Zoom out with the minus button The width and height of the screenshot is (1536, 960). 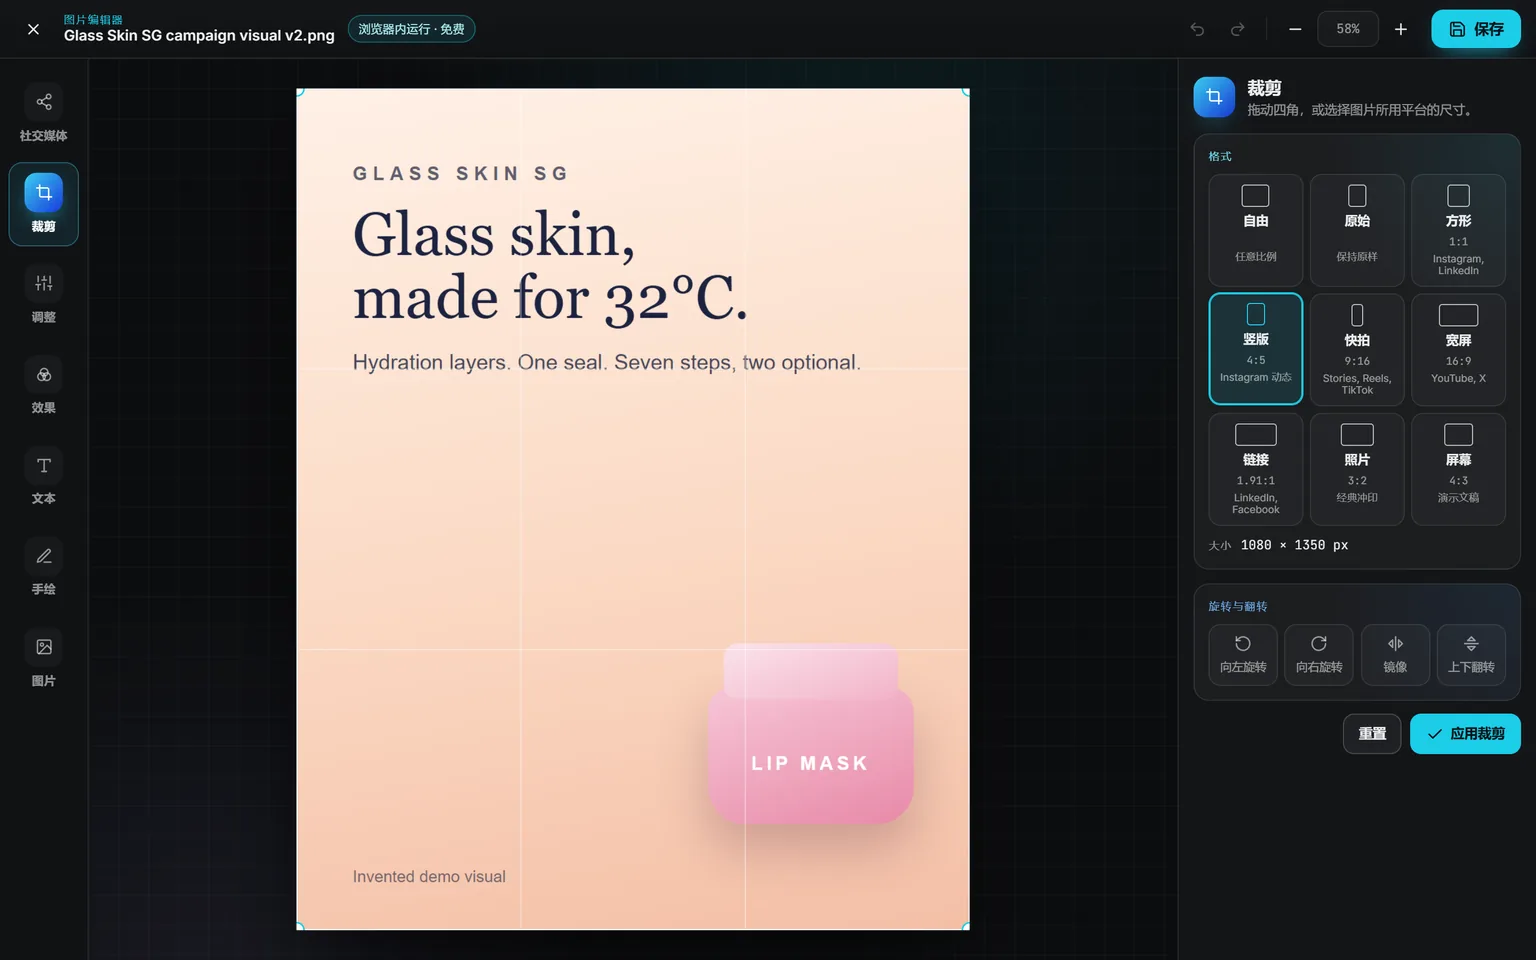(x=1295, y=29)
